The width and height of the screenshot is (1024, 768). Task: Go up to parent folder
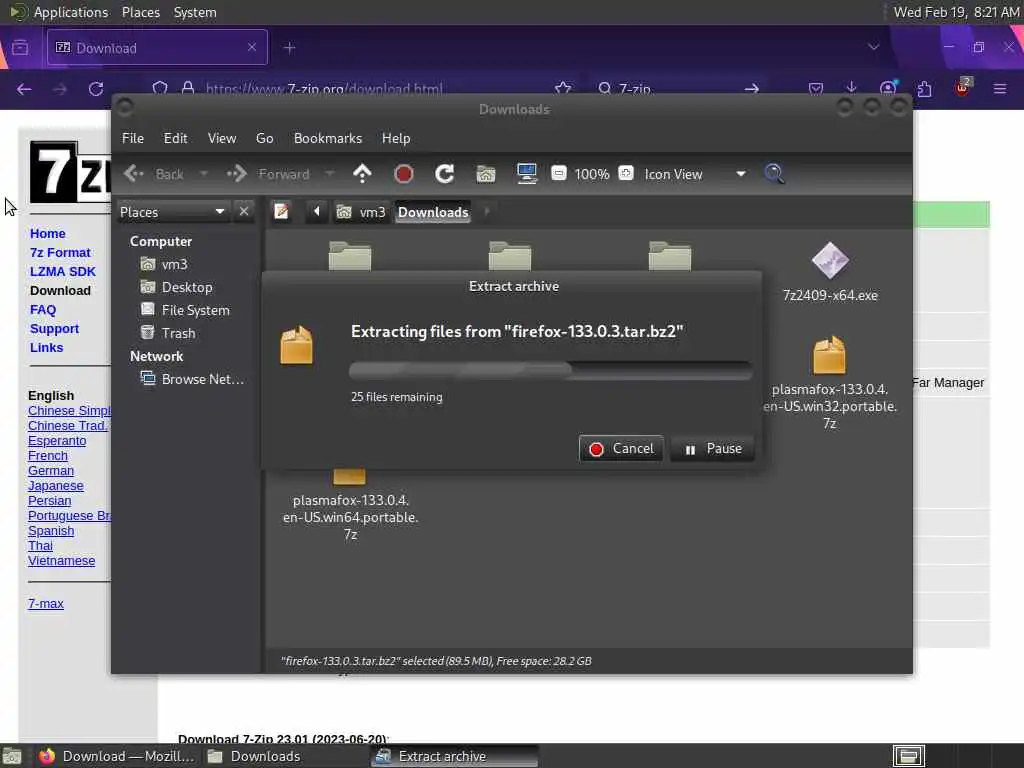(362, 174)
